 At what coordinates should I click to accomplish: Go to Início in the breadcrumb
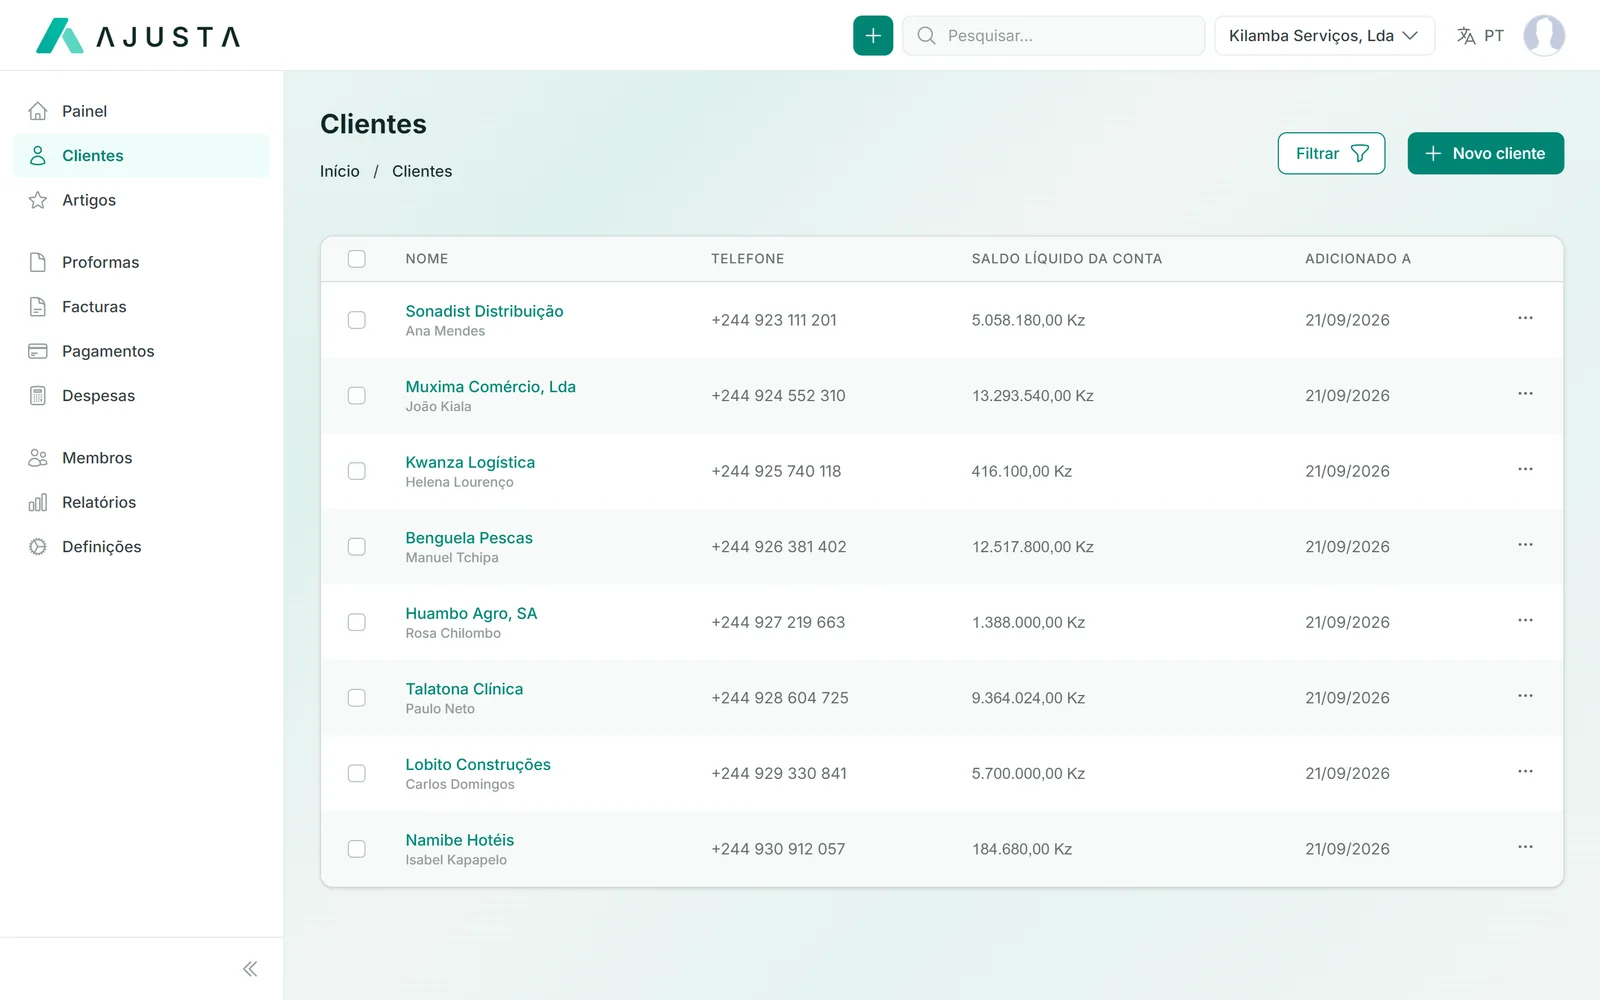click(340, 171)
